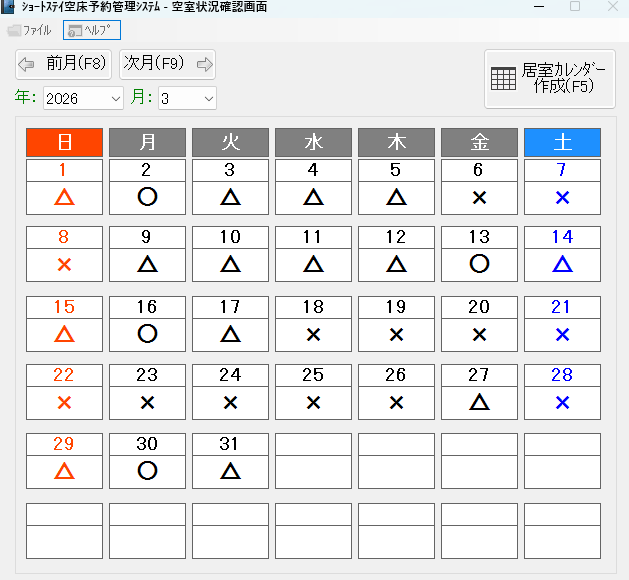Screen dimensions: 629x580
Task: Click the red 日 Sunday column header
Action: pyautogui.click(x=64, y=143)
